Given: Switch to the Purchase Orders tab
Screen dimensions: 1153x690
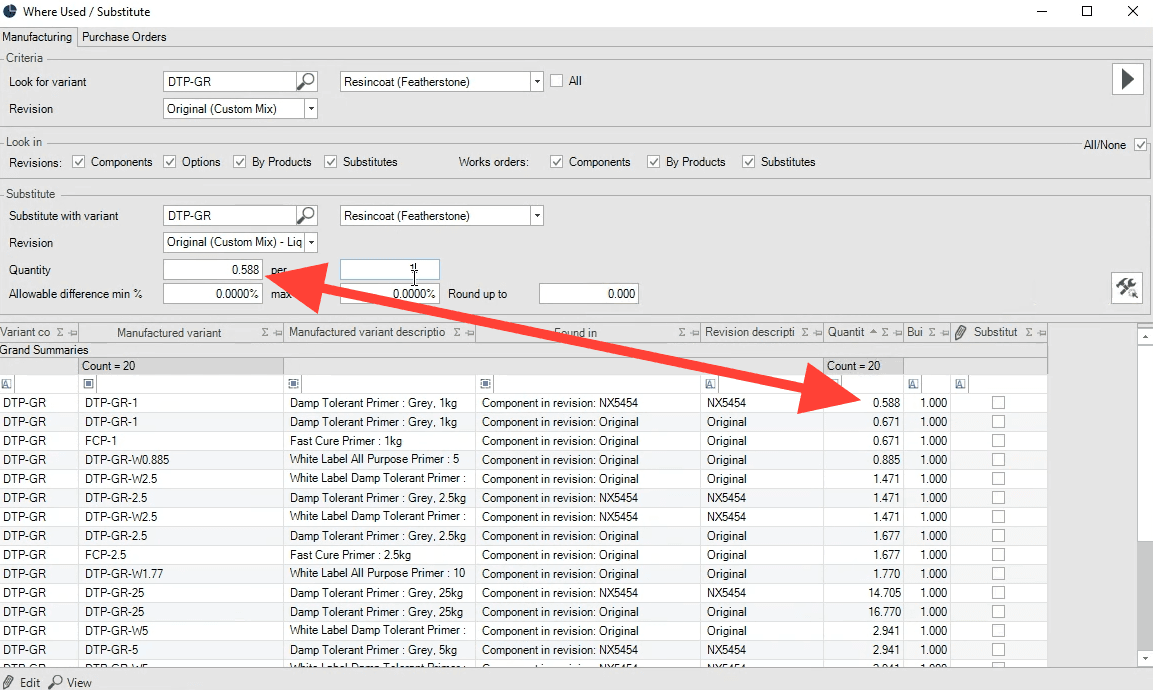Looking at the screenshot, I should click(124, 37).
